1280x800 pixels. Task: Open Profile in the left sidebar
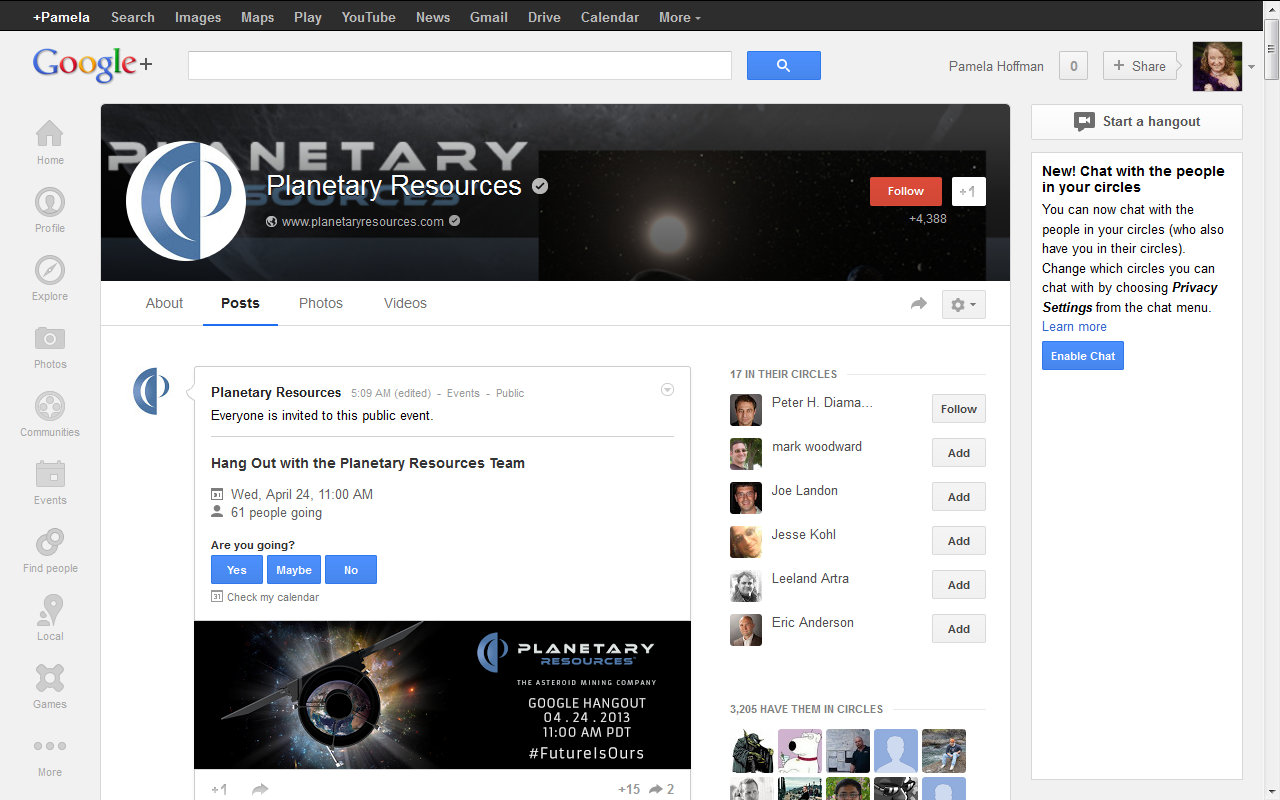[50, 211]
